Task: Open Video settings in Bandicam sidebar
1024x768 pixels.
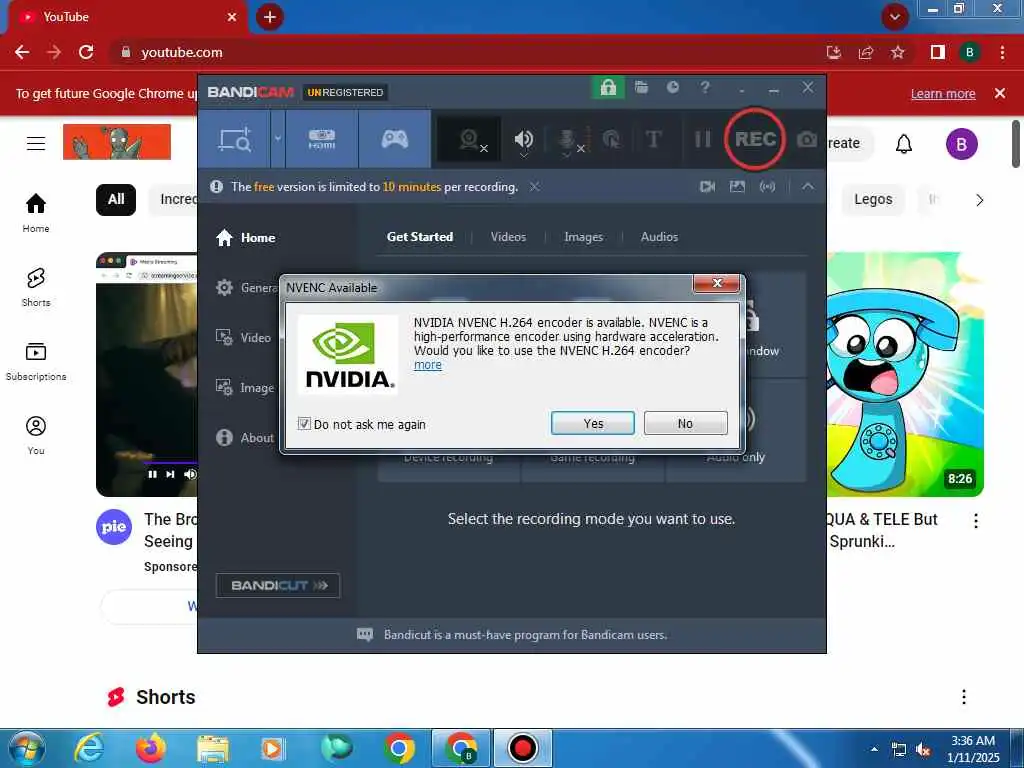Action: 243,338
